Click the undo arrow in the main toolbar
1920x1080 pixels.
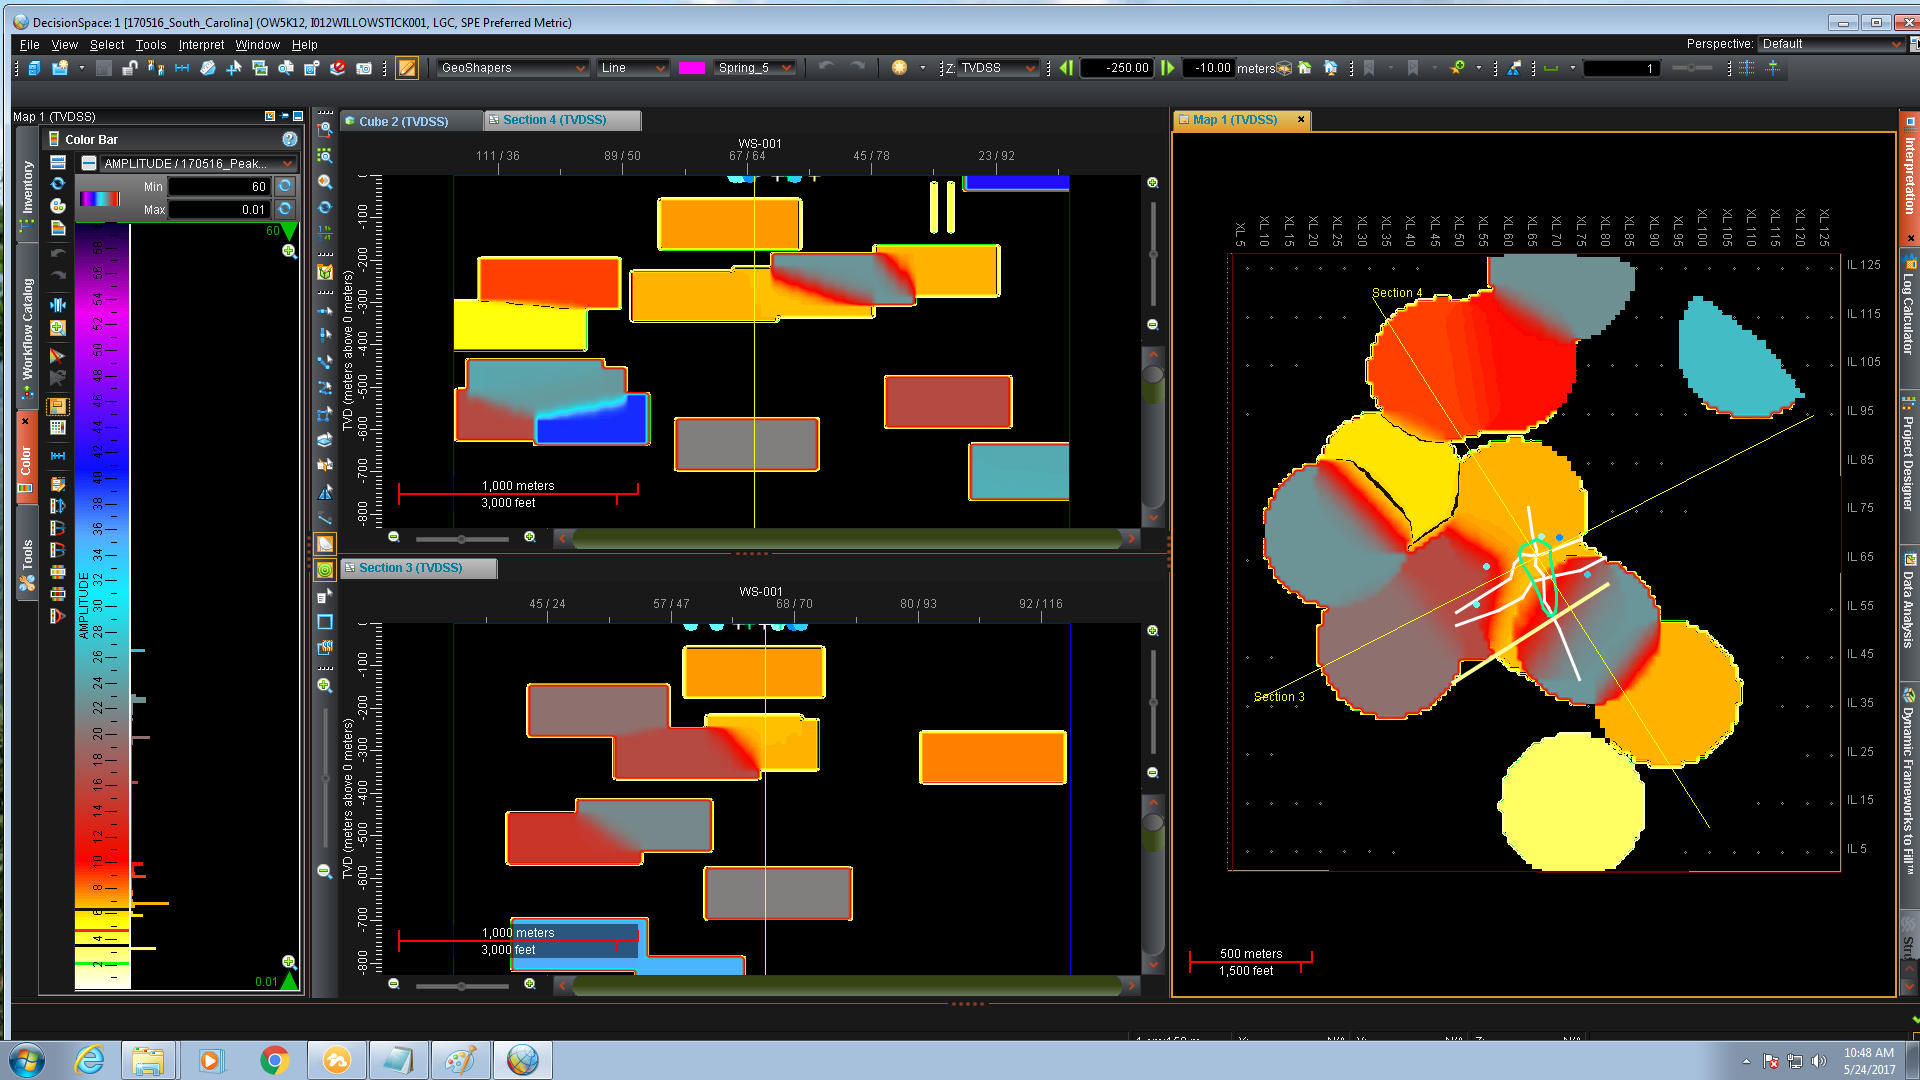click(x=826, y=67)
